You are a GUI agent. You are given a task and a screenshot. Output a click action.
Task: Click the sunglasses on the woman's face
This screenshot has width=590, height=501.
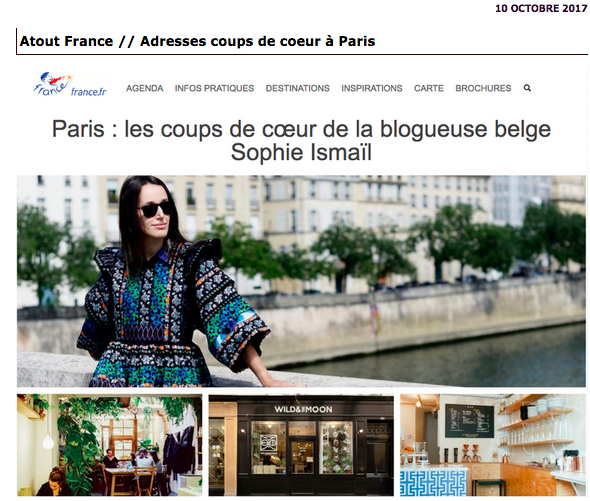tap(156, 209)
